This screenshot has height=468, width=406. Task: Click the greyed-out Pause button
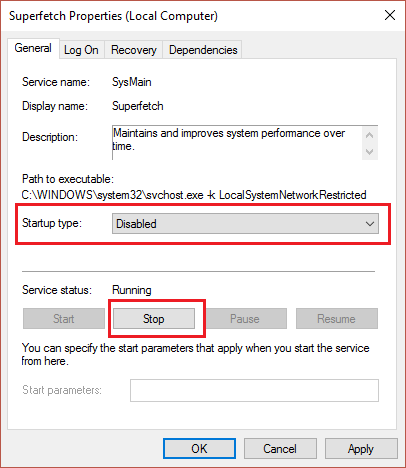pos(245,319)
